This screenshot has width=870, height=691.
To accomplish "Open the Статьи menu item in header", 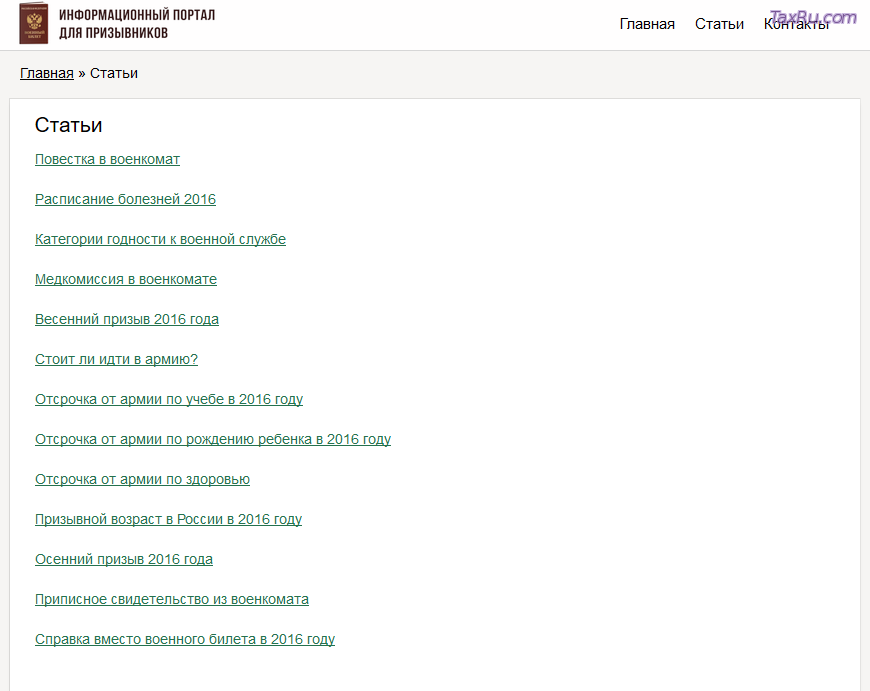I will tap(719, 24).
